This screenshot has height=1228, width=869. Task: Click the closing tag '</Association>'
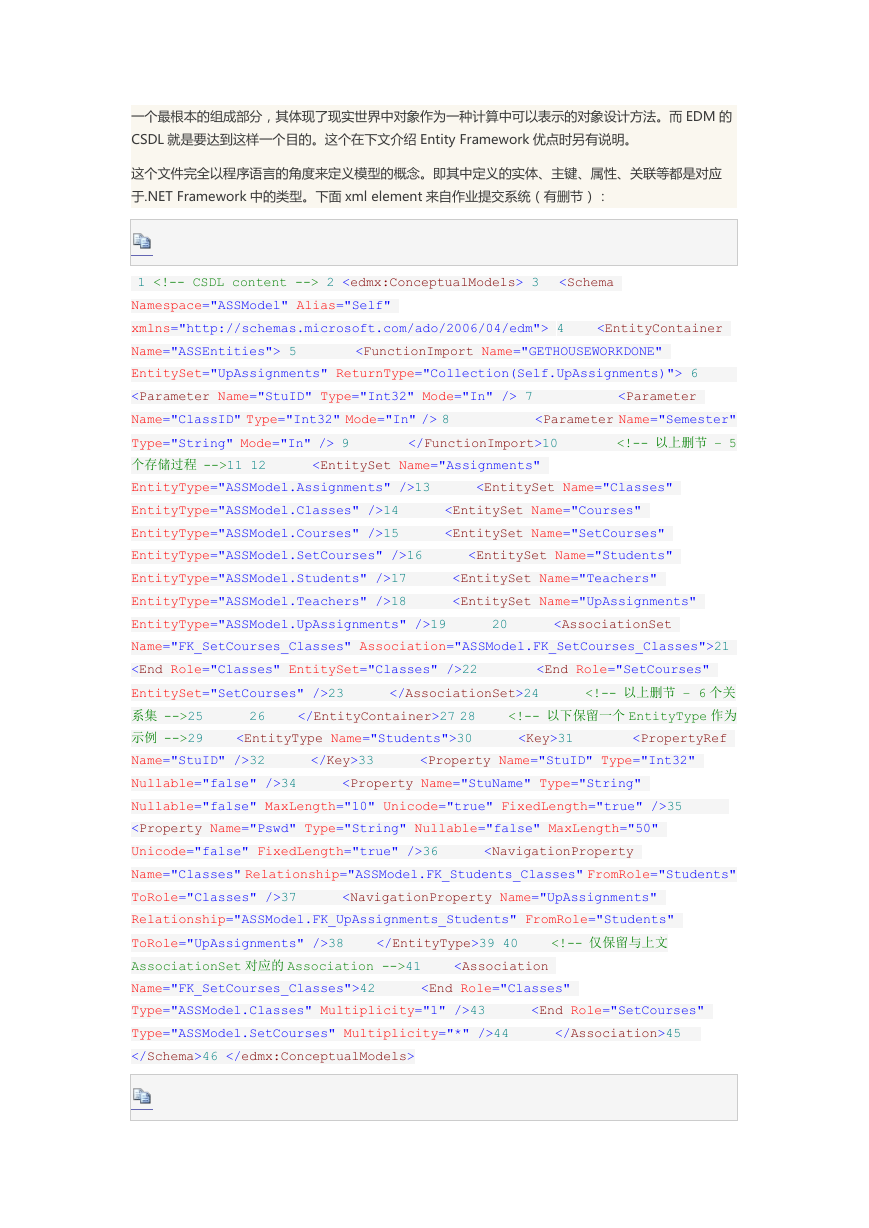point(607,1034)
